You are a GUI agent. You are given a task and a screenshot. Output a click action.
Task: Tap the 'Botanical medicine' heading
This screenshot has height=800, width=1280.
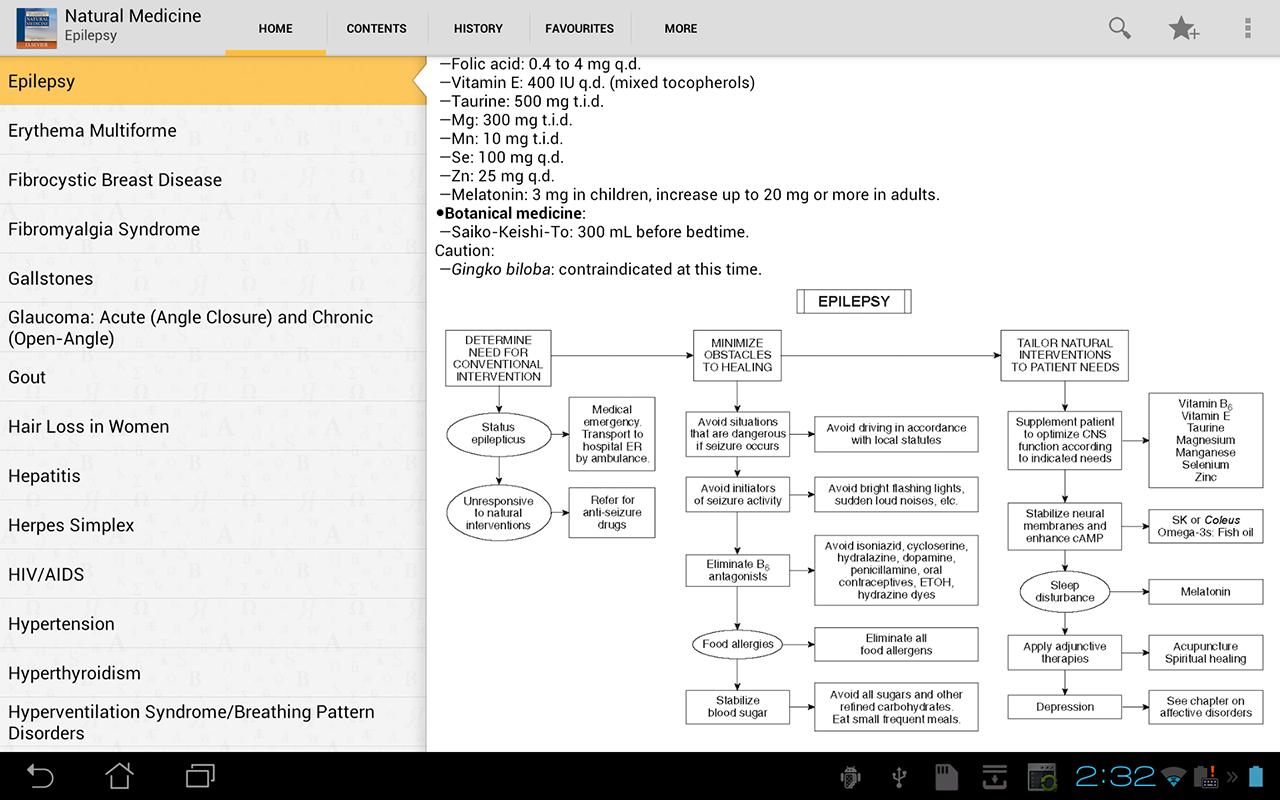click(x=511, y=213)
